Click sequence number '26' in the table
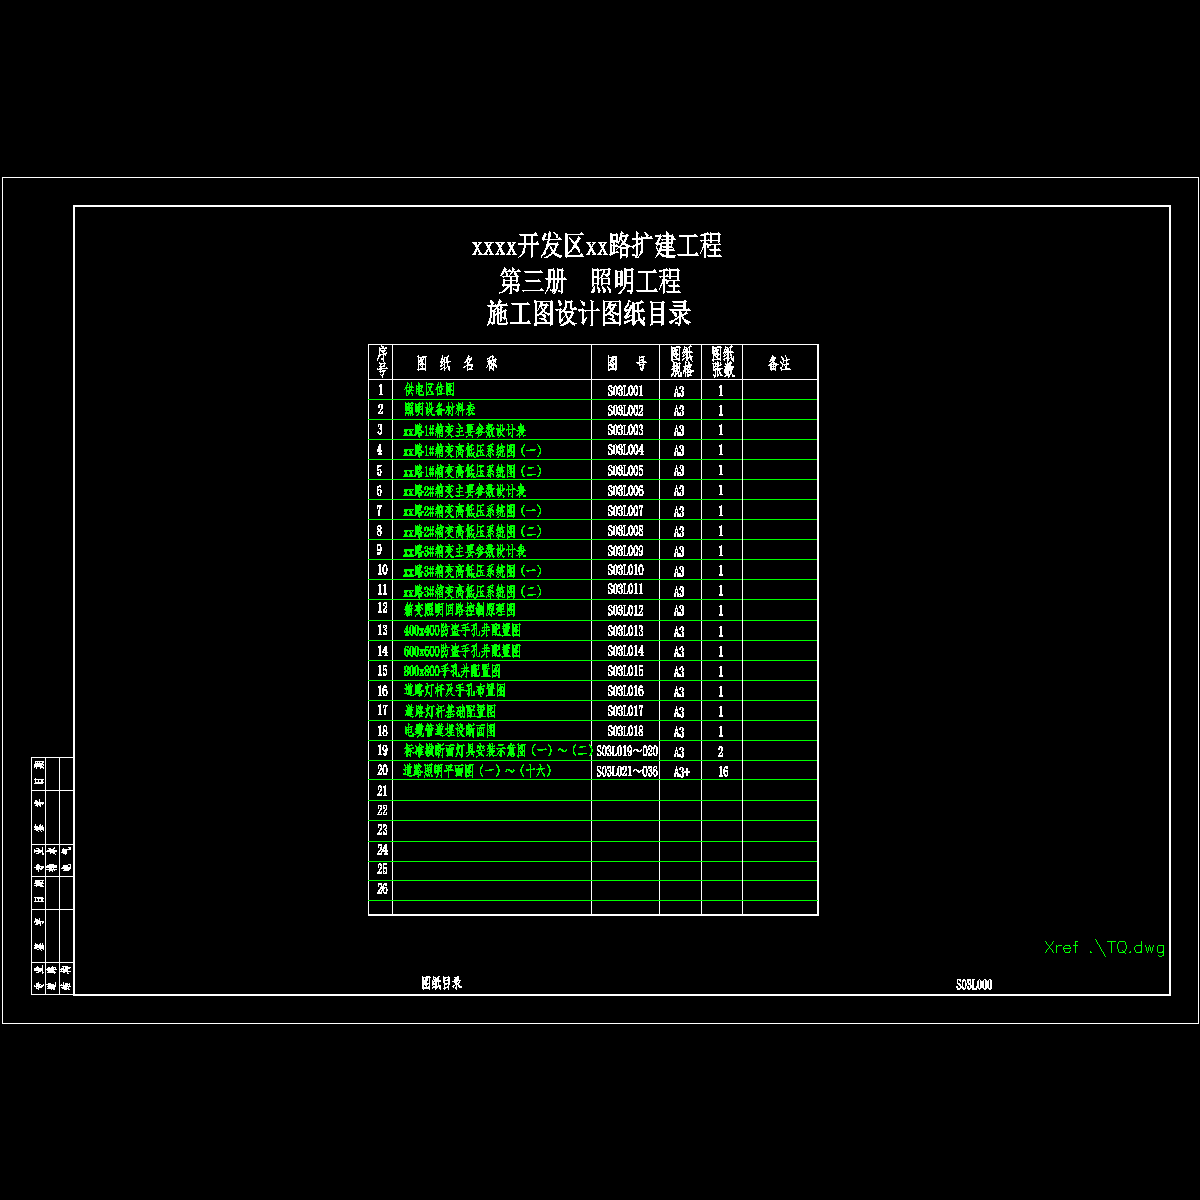This screenshot has height=1200, width=1200. [382, 889]
